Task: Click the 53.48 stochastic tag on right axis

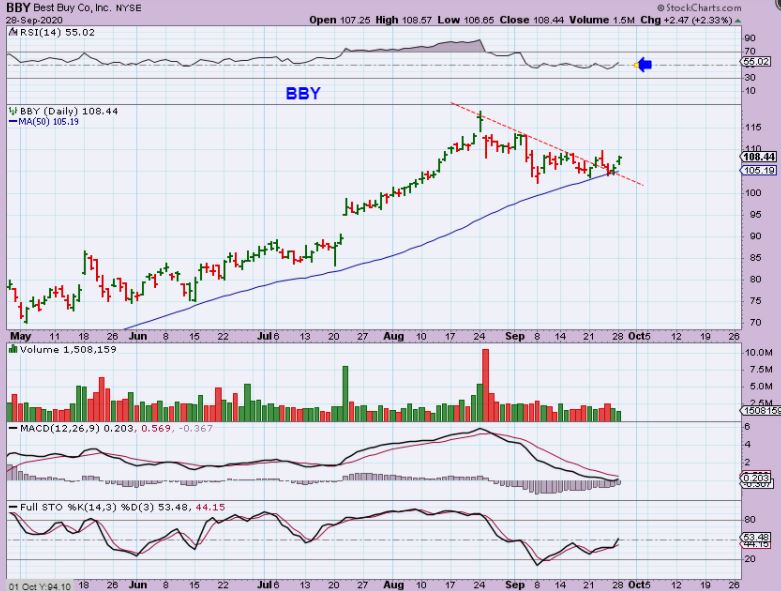Action: pyautogui.click(x=755, y=538)
